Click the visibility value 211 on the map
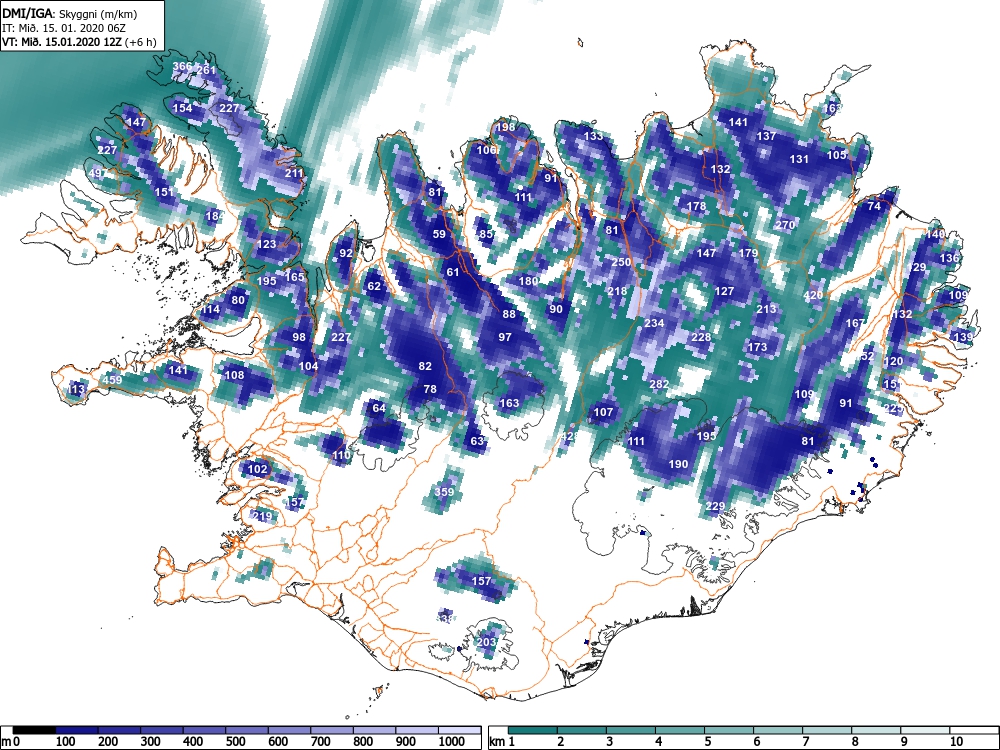 click(294, 173)
